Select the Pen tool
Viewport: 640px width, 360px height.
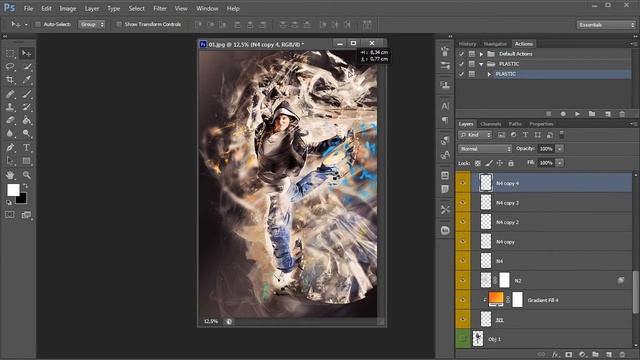pos(10,147)
